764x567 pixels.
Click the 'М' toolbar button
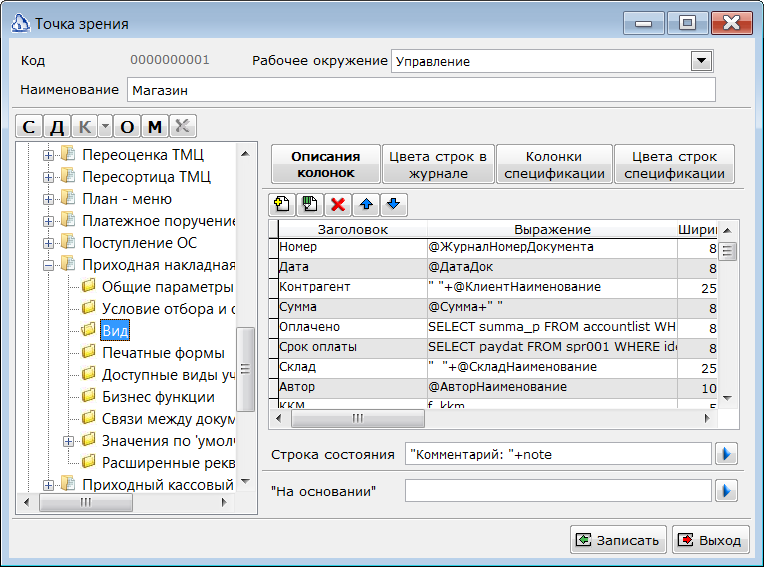[155, 127]
